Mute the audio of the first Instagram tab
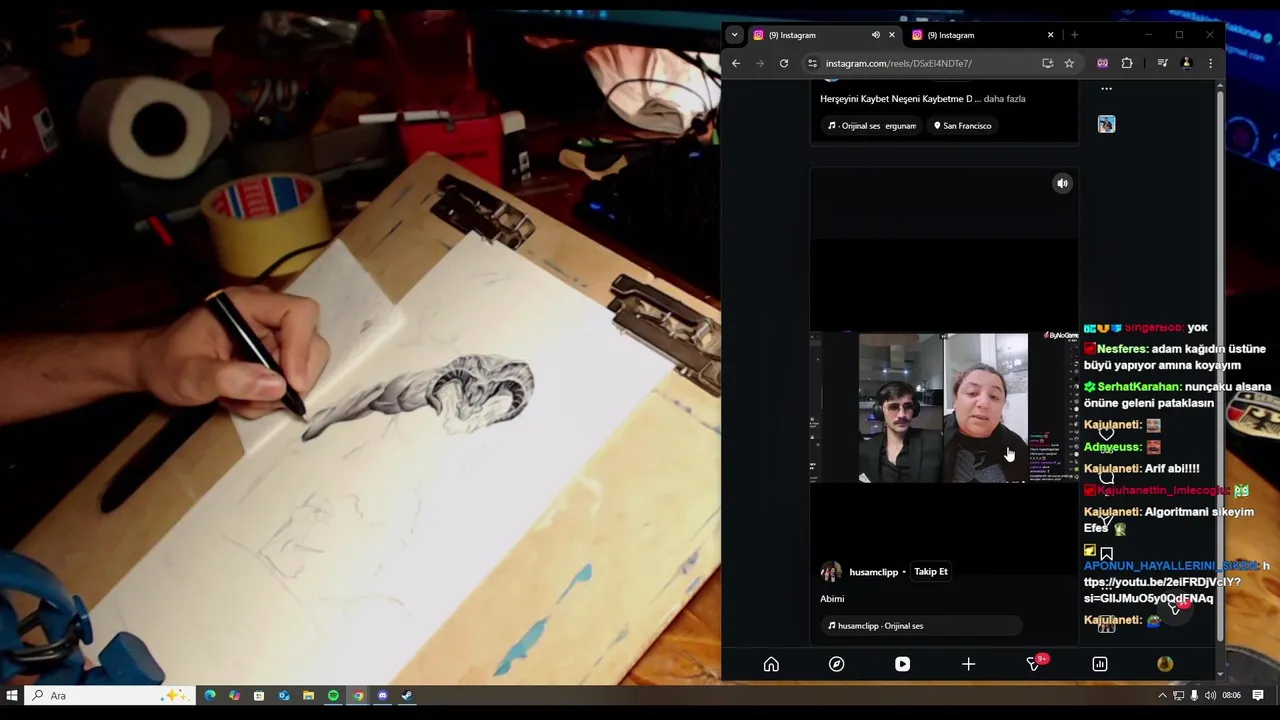1280x720 pixels. coord(875,35)
